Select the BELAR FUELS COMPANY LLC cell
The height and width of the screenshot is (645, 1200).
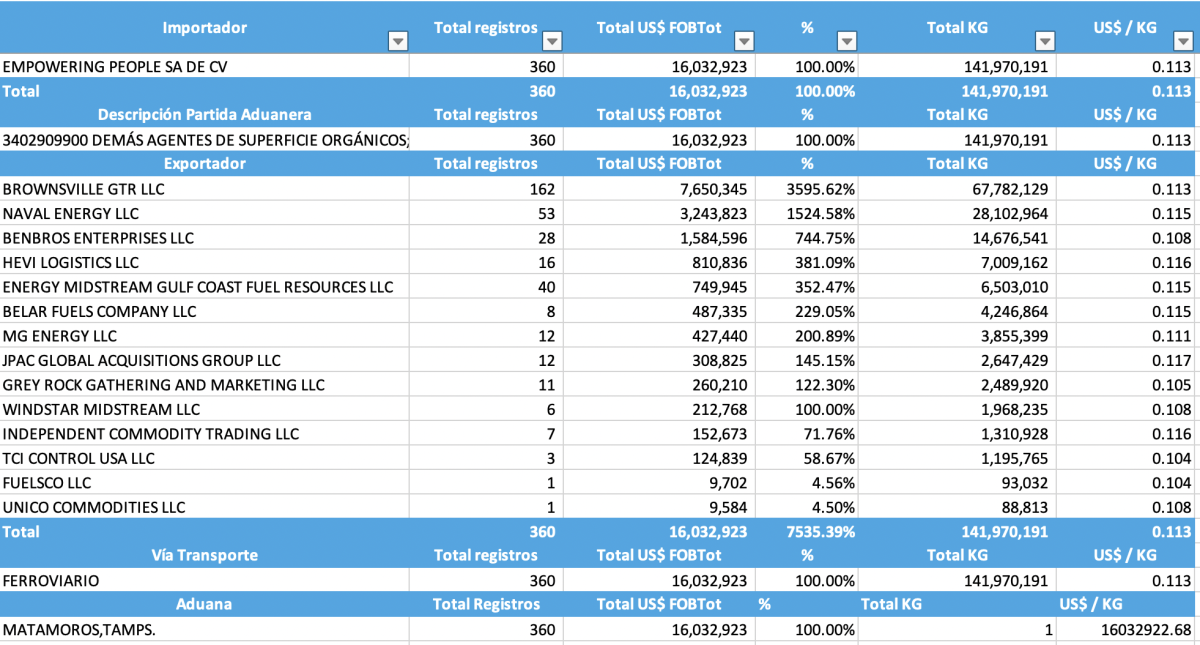click(204, 312)
